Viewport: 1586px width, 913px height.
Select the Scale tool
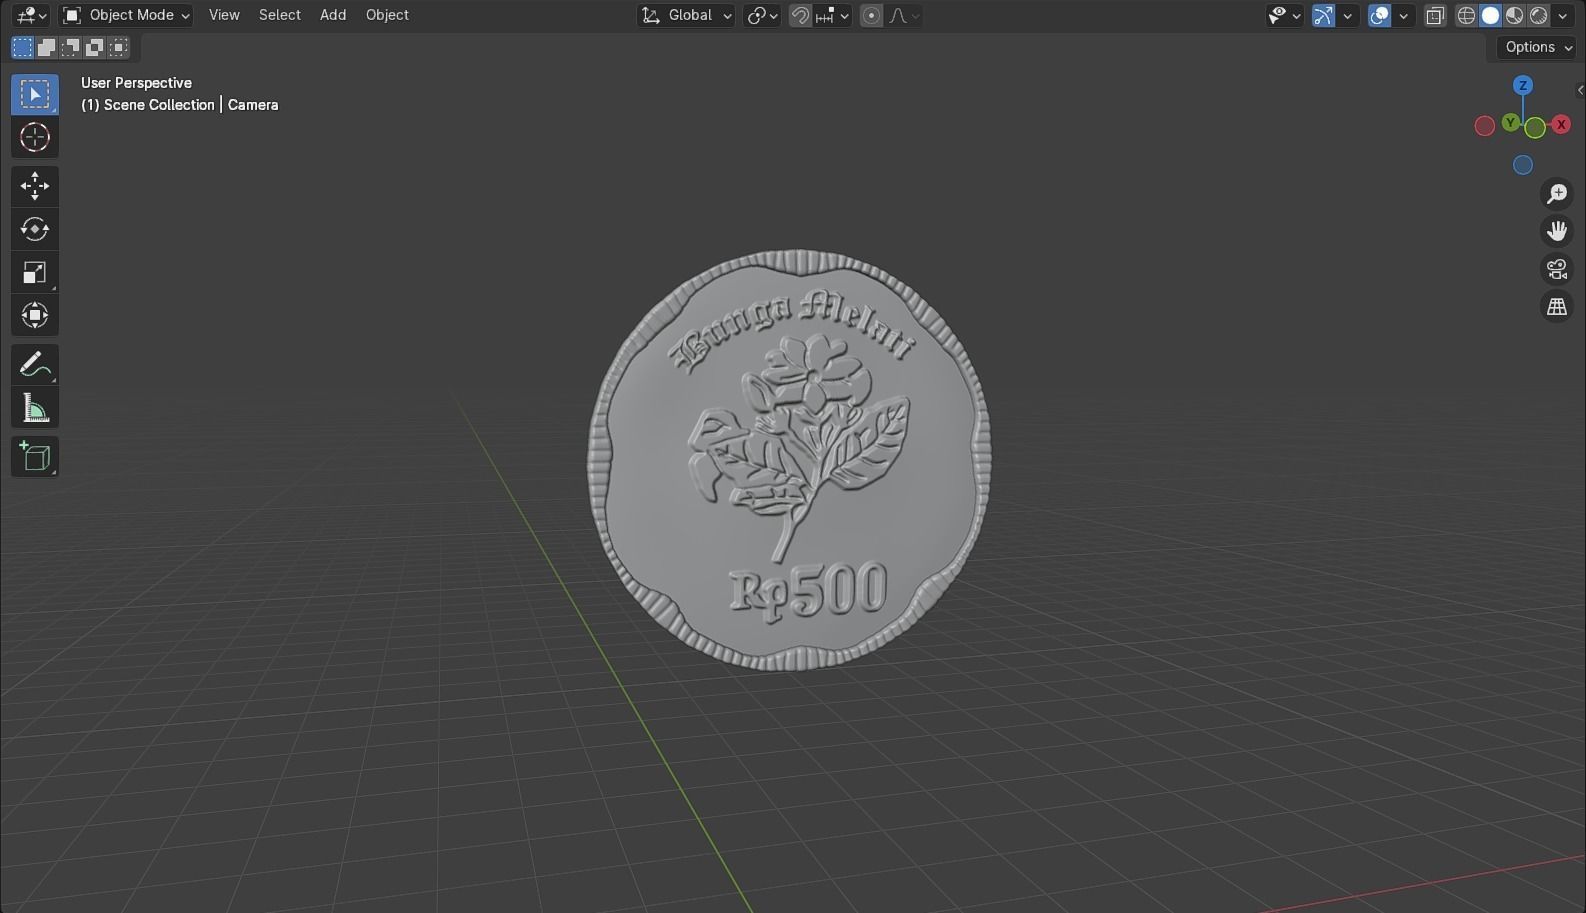coord(35,272)
